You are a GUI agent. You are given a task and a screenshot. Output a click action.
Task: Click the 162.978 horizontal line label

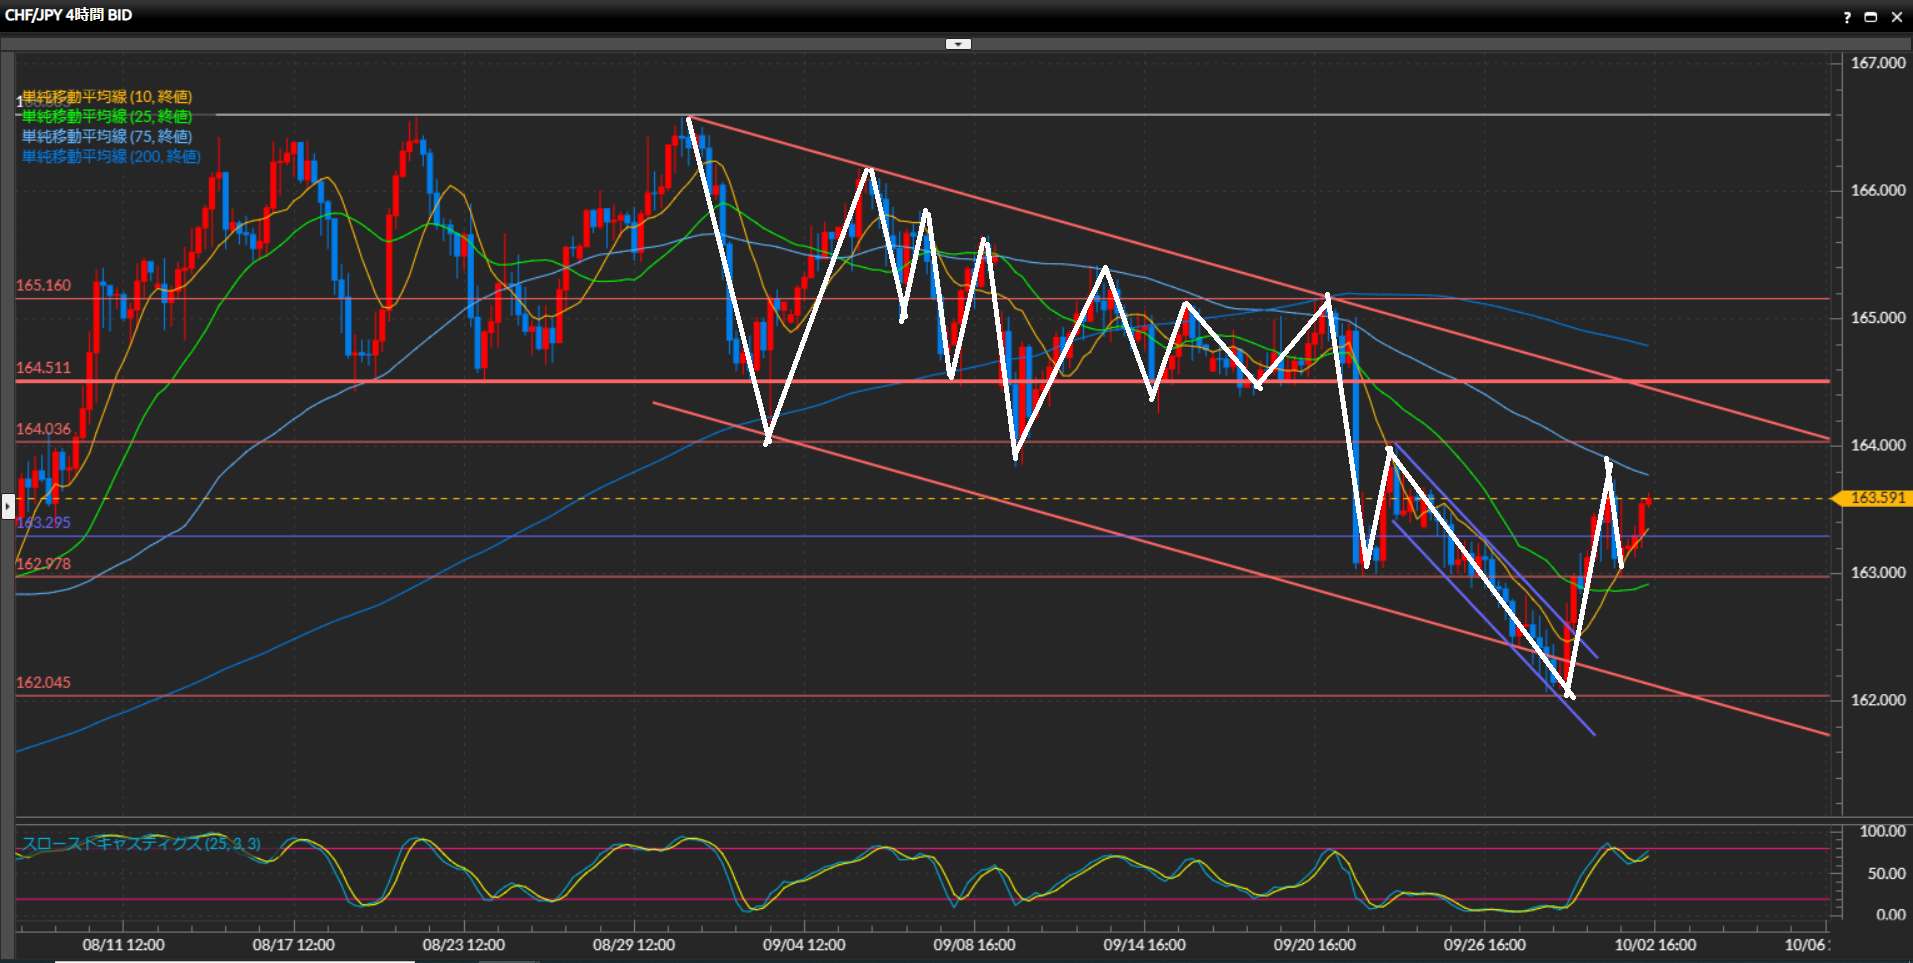(x=44, y=564)
